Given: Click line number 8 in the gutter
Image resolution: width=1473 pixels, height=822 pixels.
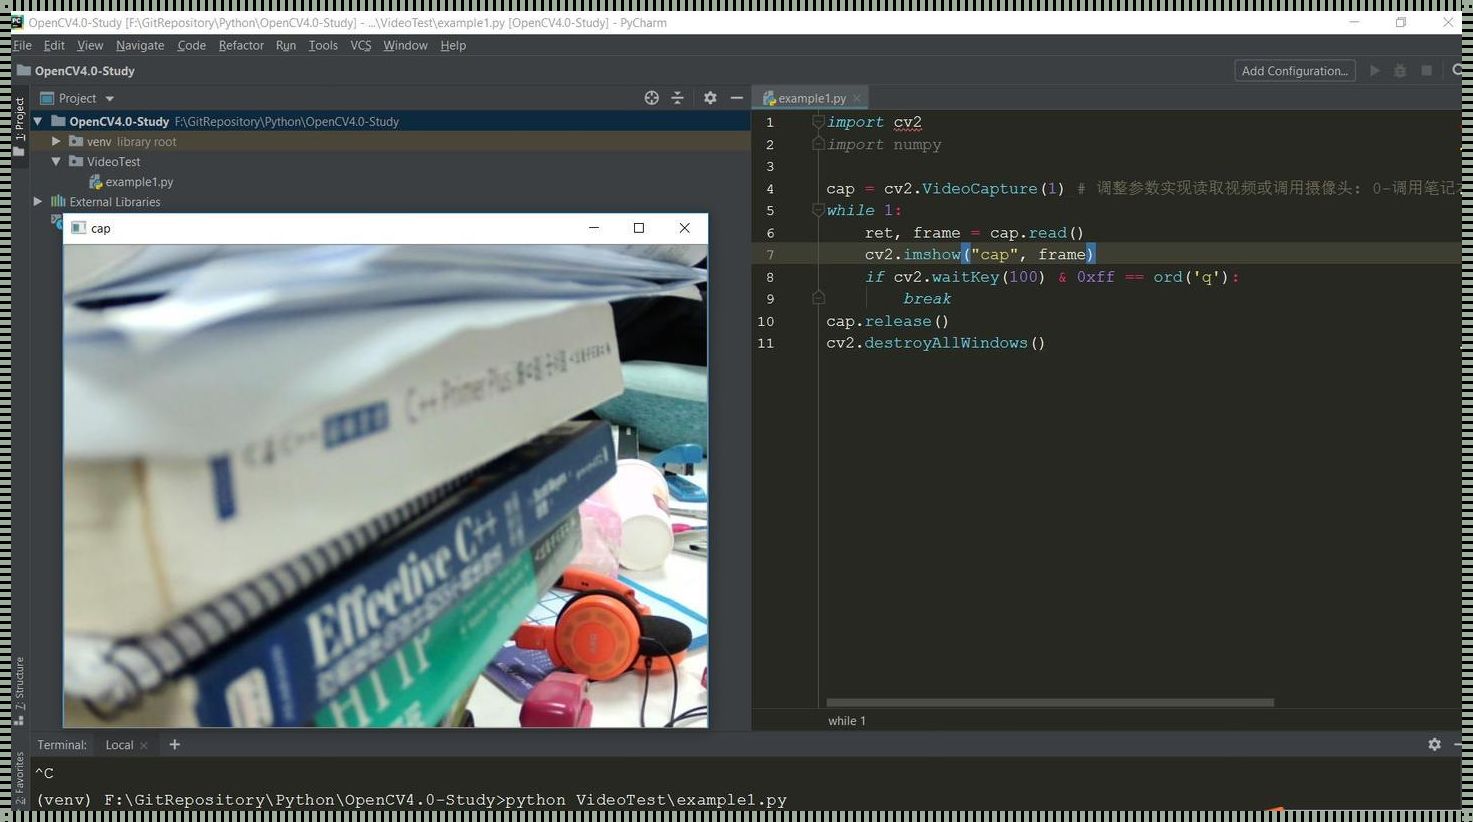Looking at the screenshot, I should [769, 277].
